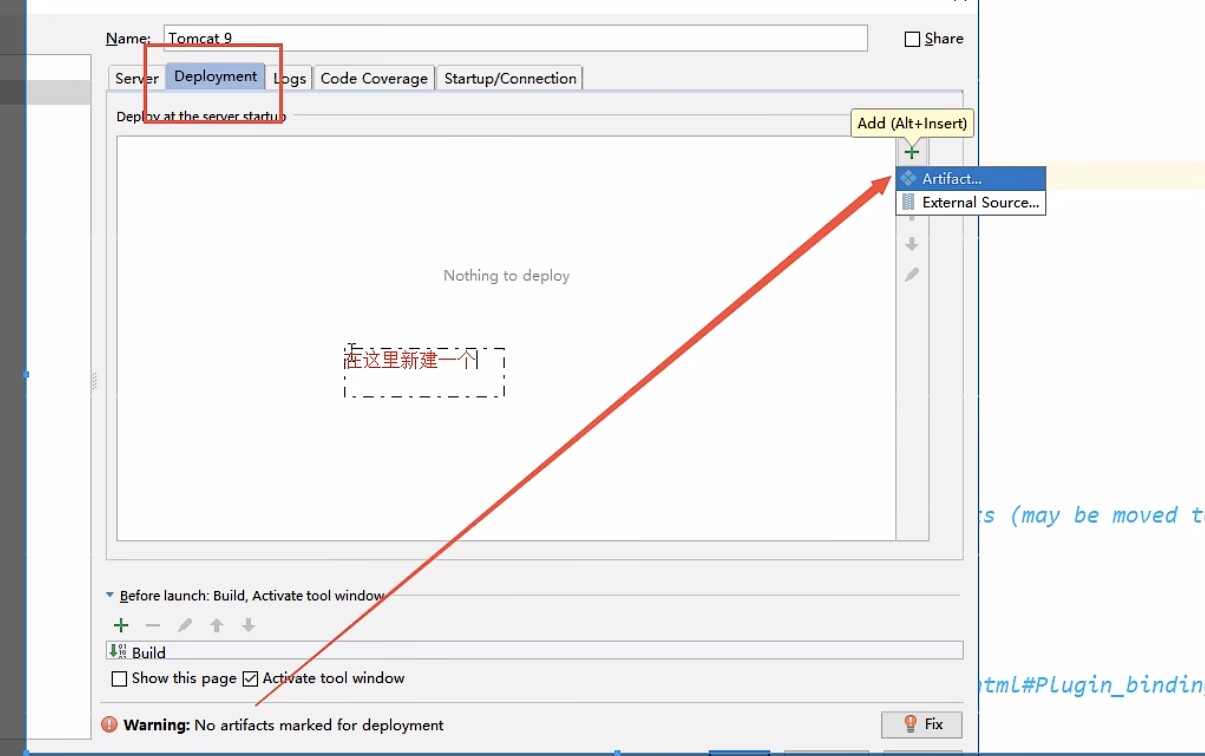
Task: Move Before launch task down arrow
Action: (x=249, y=625)
